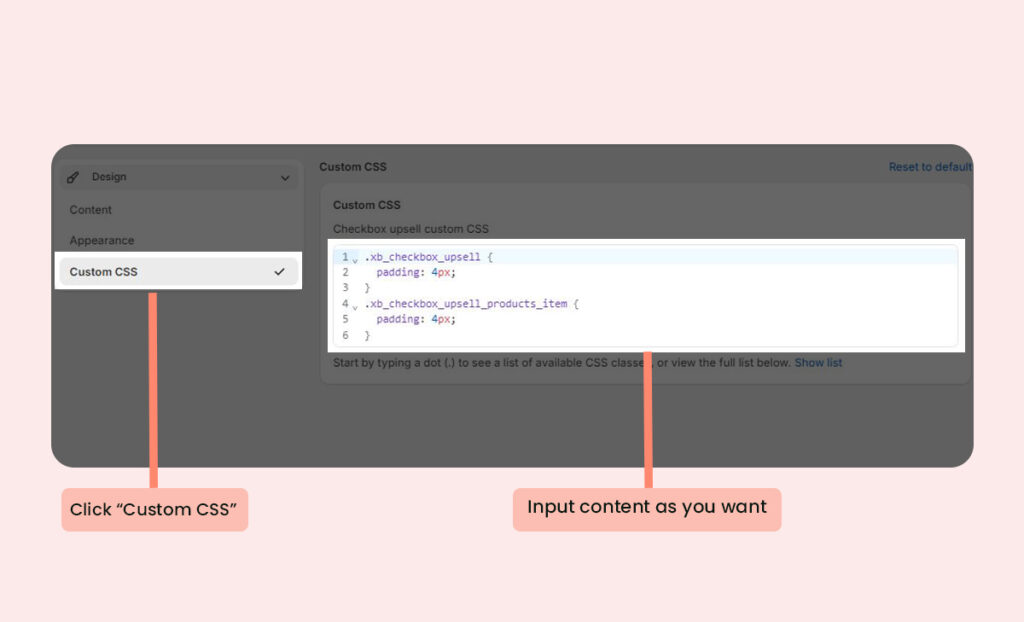Collapse the fold arrow on line 4

coord(355,305)
